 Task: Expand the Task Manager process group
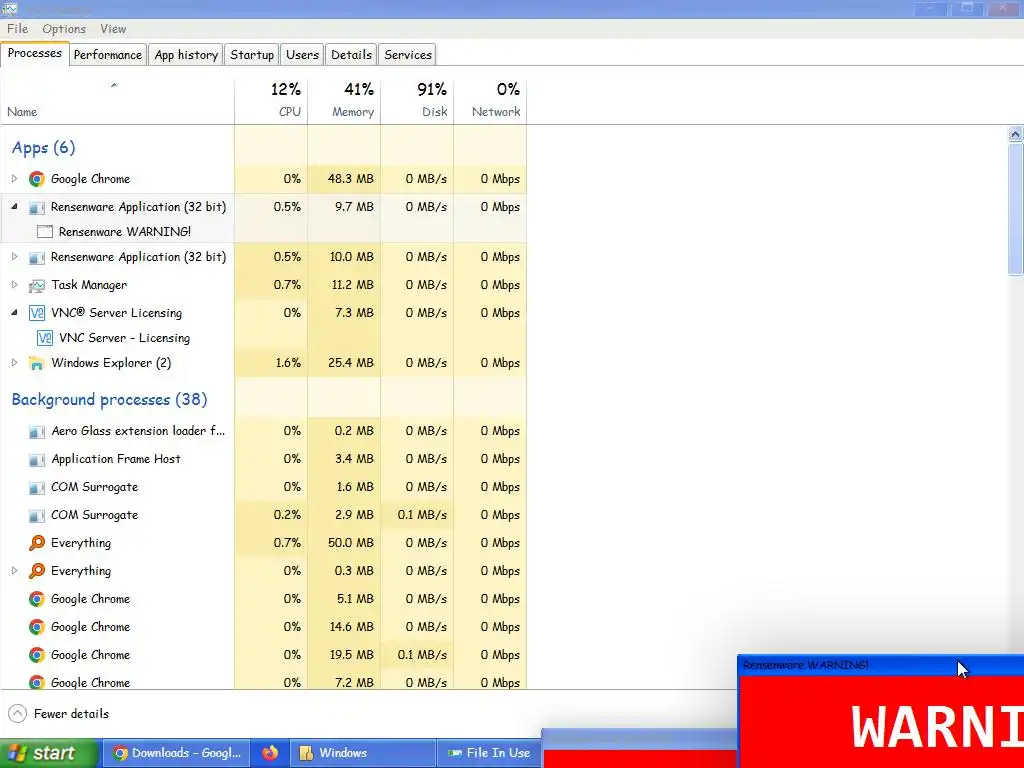(x=14, y=285)
